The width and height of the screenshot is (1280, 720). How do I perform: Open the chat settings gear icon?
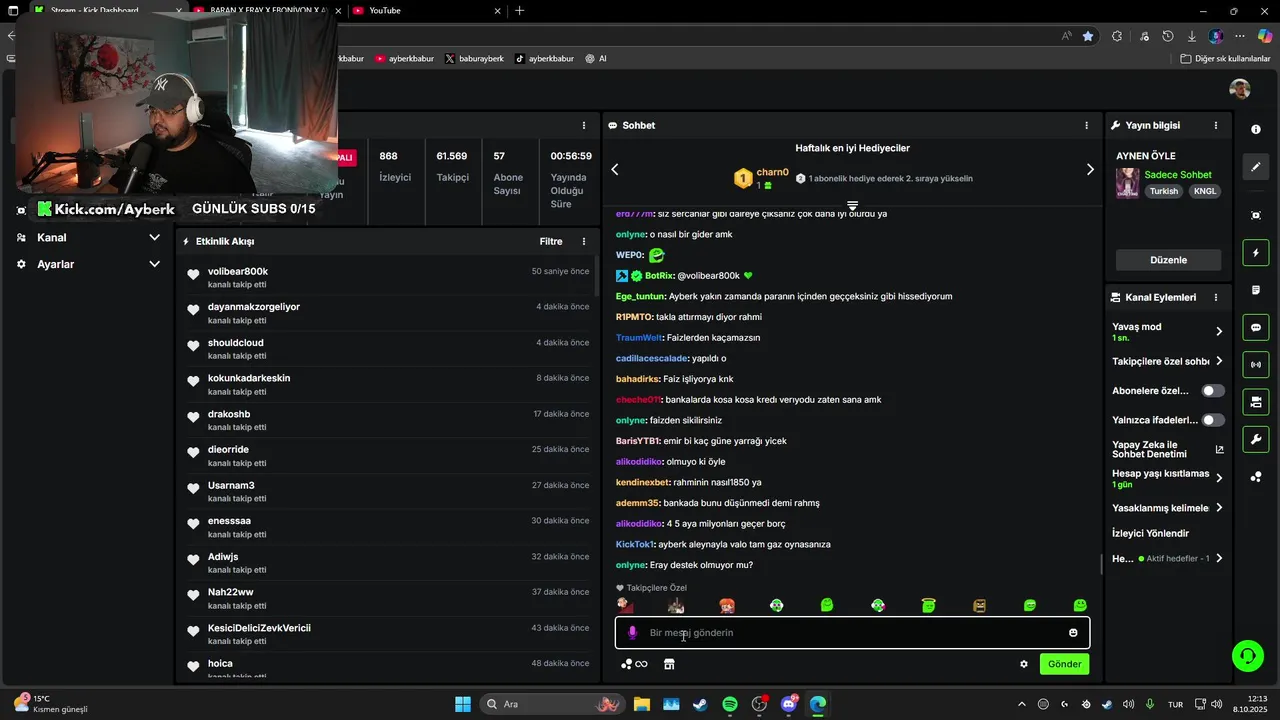[x=1024, y=664]
